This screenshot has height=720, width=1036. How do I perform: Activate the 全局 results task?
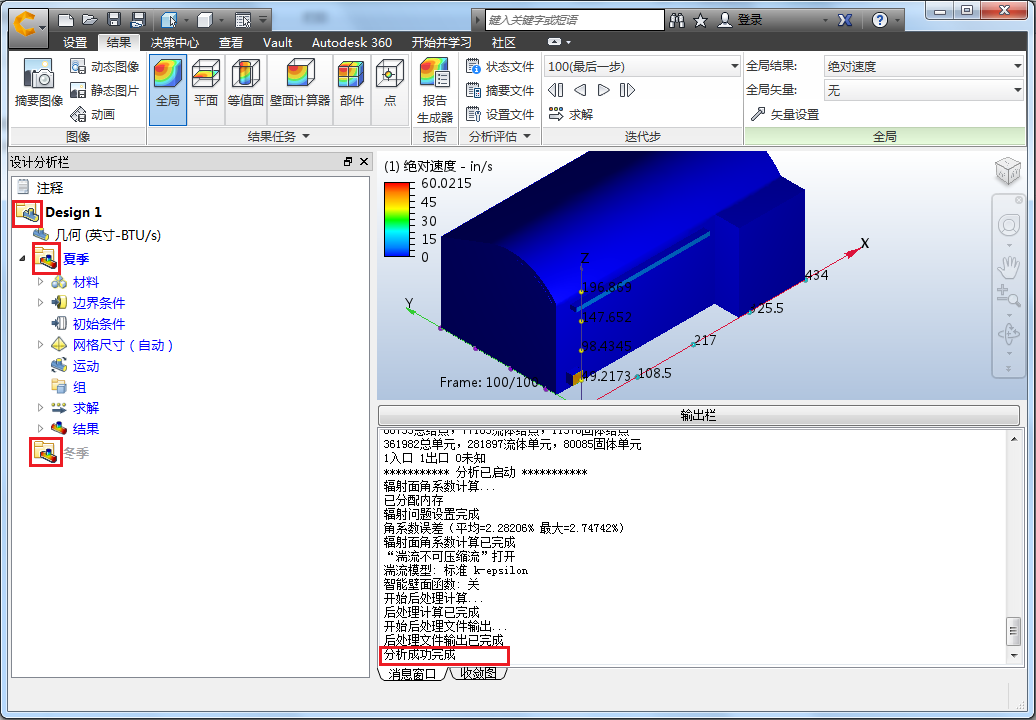tap(168, 89)
